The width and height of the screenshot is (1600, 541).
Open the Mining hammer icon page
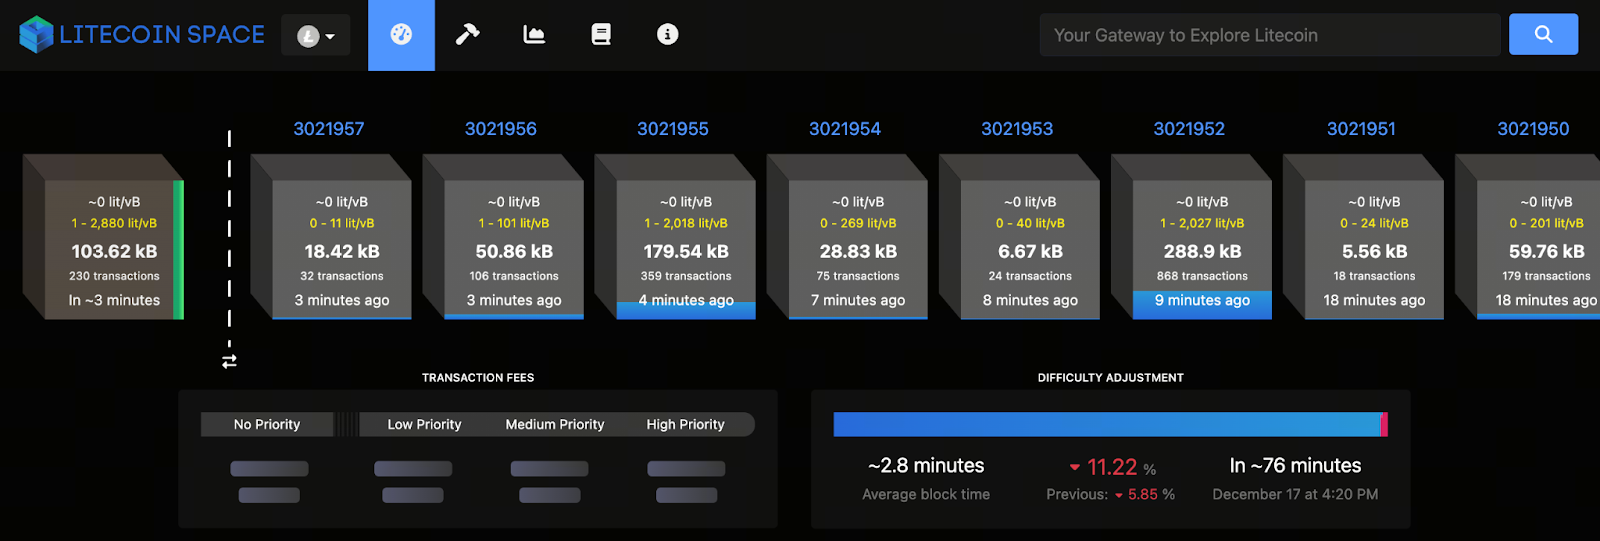tap(467, 35)
